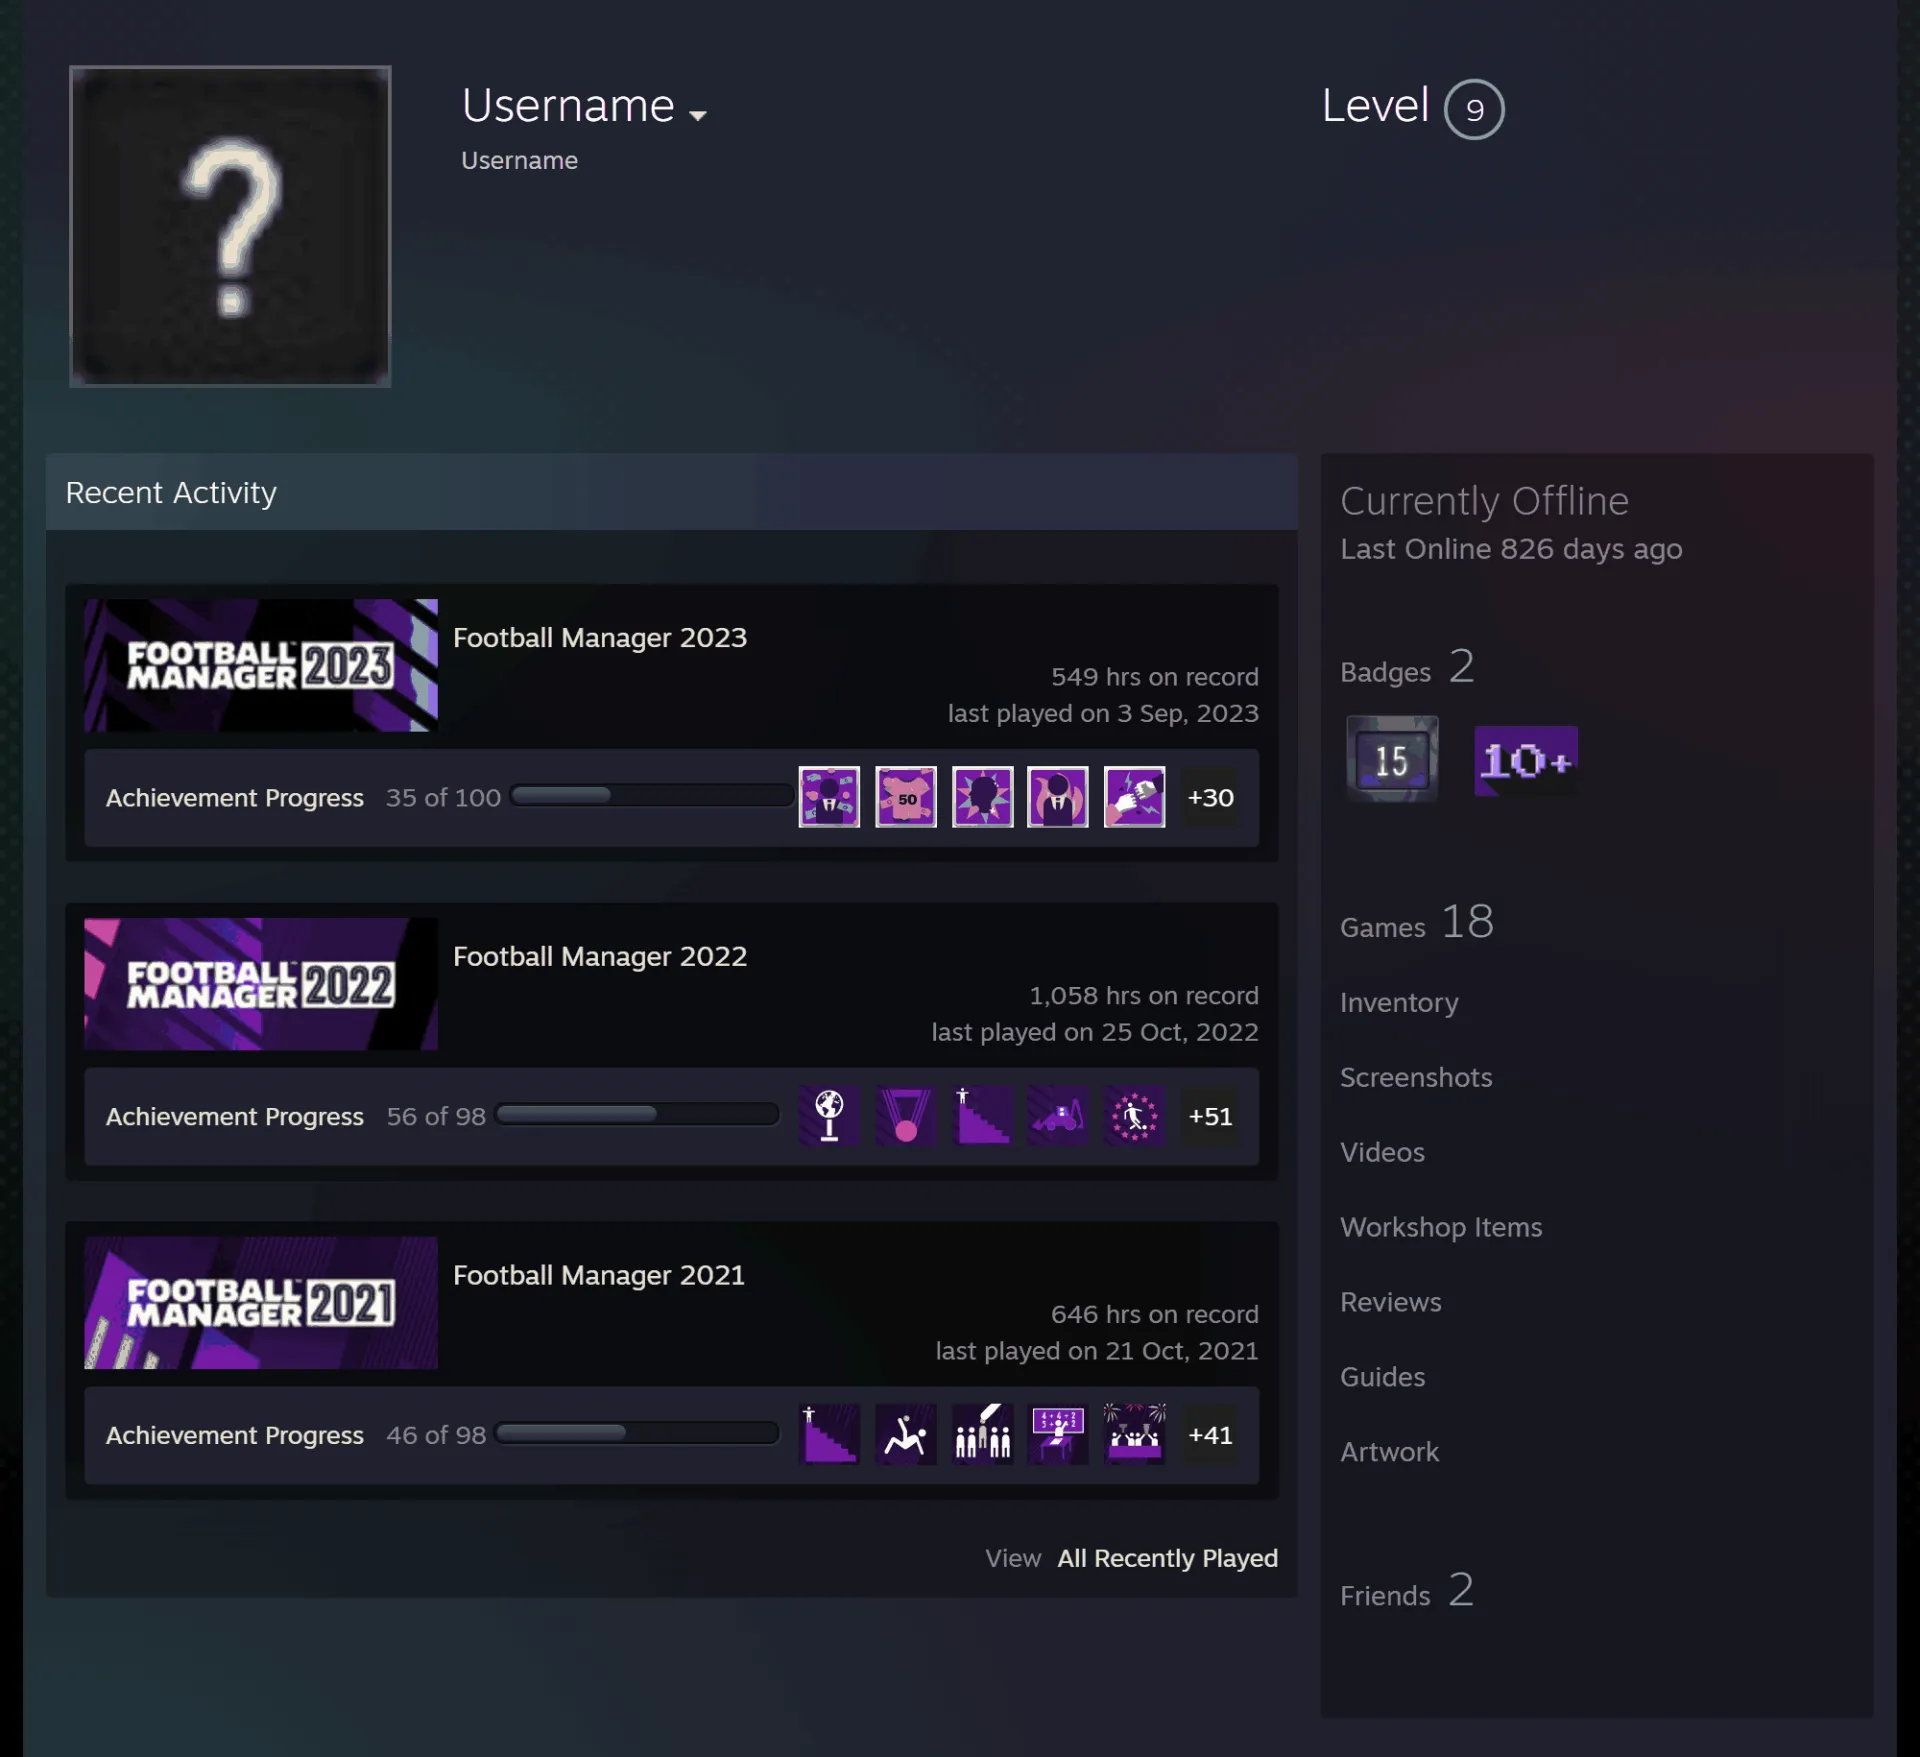Screen dimensions: 1920x1757
Task: Click the FM 2021 achievement progress bar
Action: pos(637,1433)
